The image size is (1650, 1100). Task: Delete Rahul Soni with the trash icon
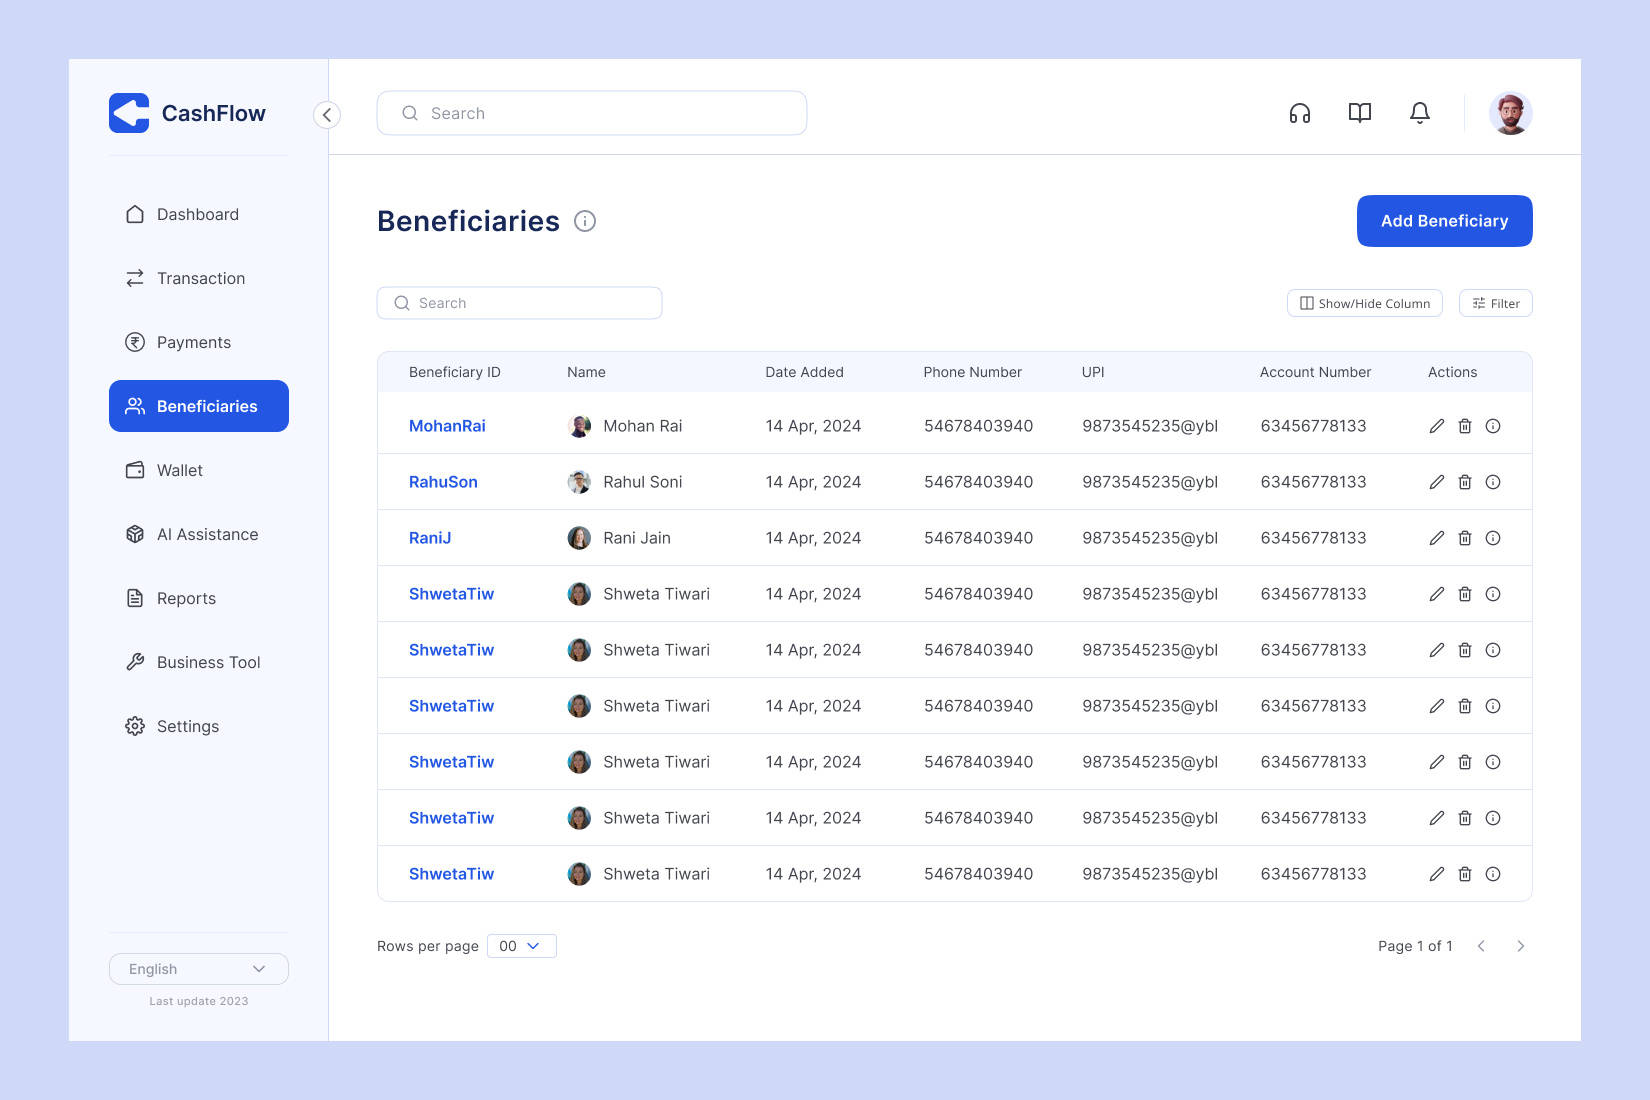[1465, 481]
